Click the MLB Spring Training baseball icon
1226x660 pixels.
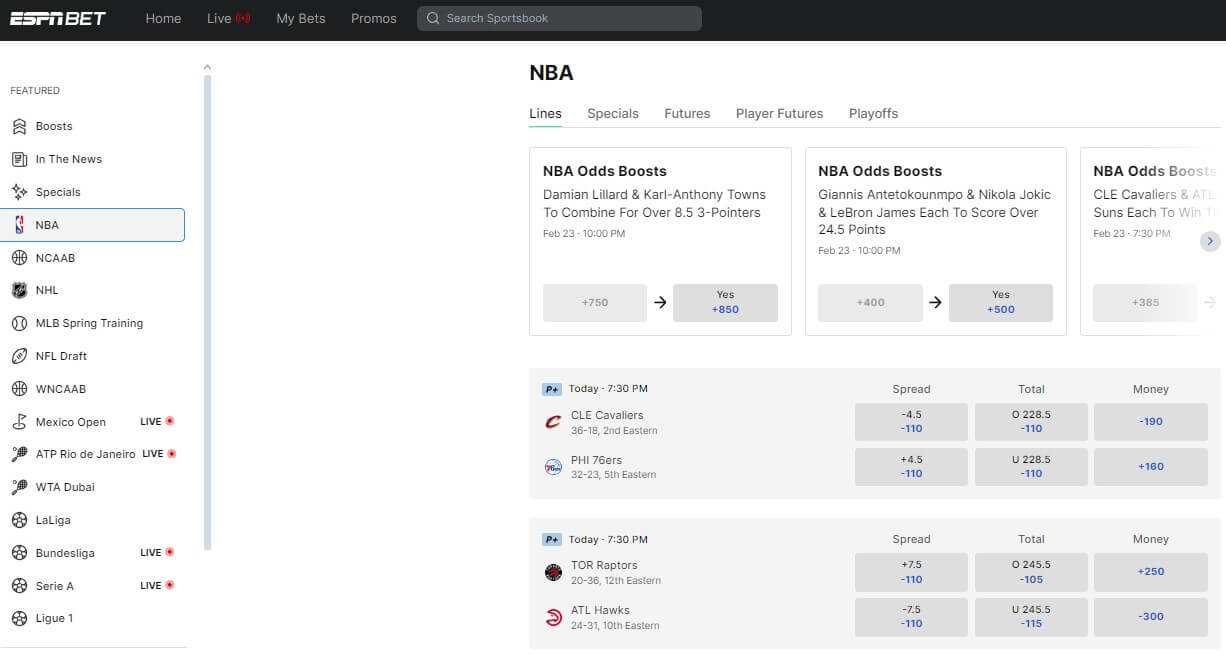(19, 323)
